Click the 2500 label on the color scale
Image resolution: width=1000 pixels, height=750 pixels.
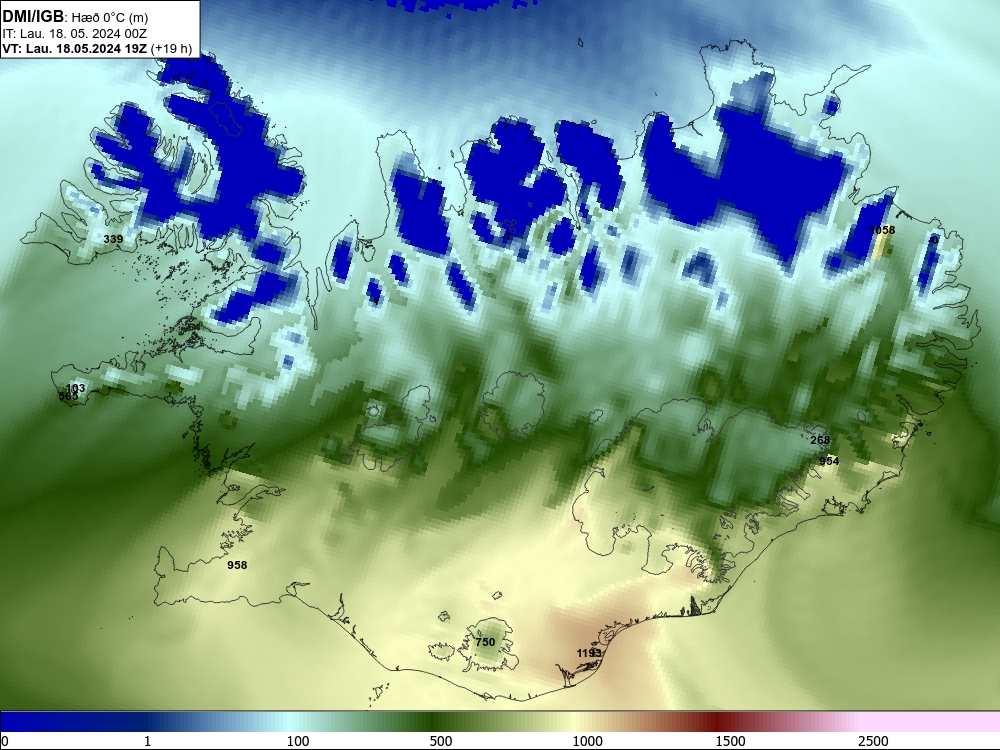[x=873, y=741]
